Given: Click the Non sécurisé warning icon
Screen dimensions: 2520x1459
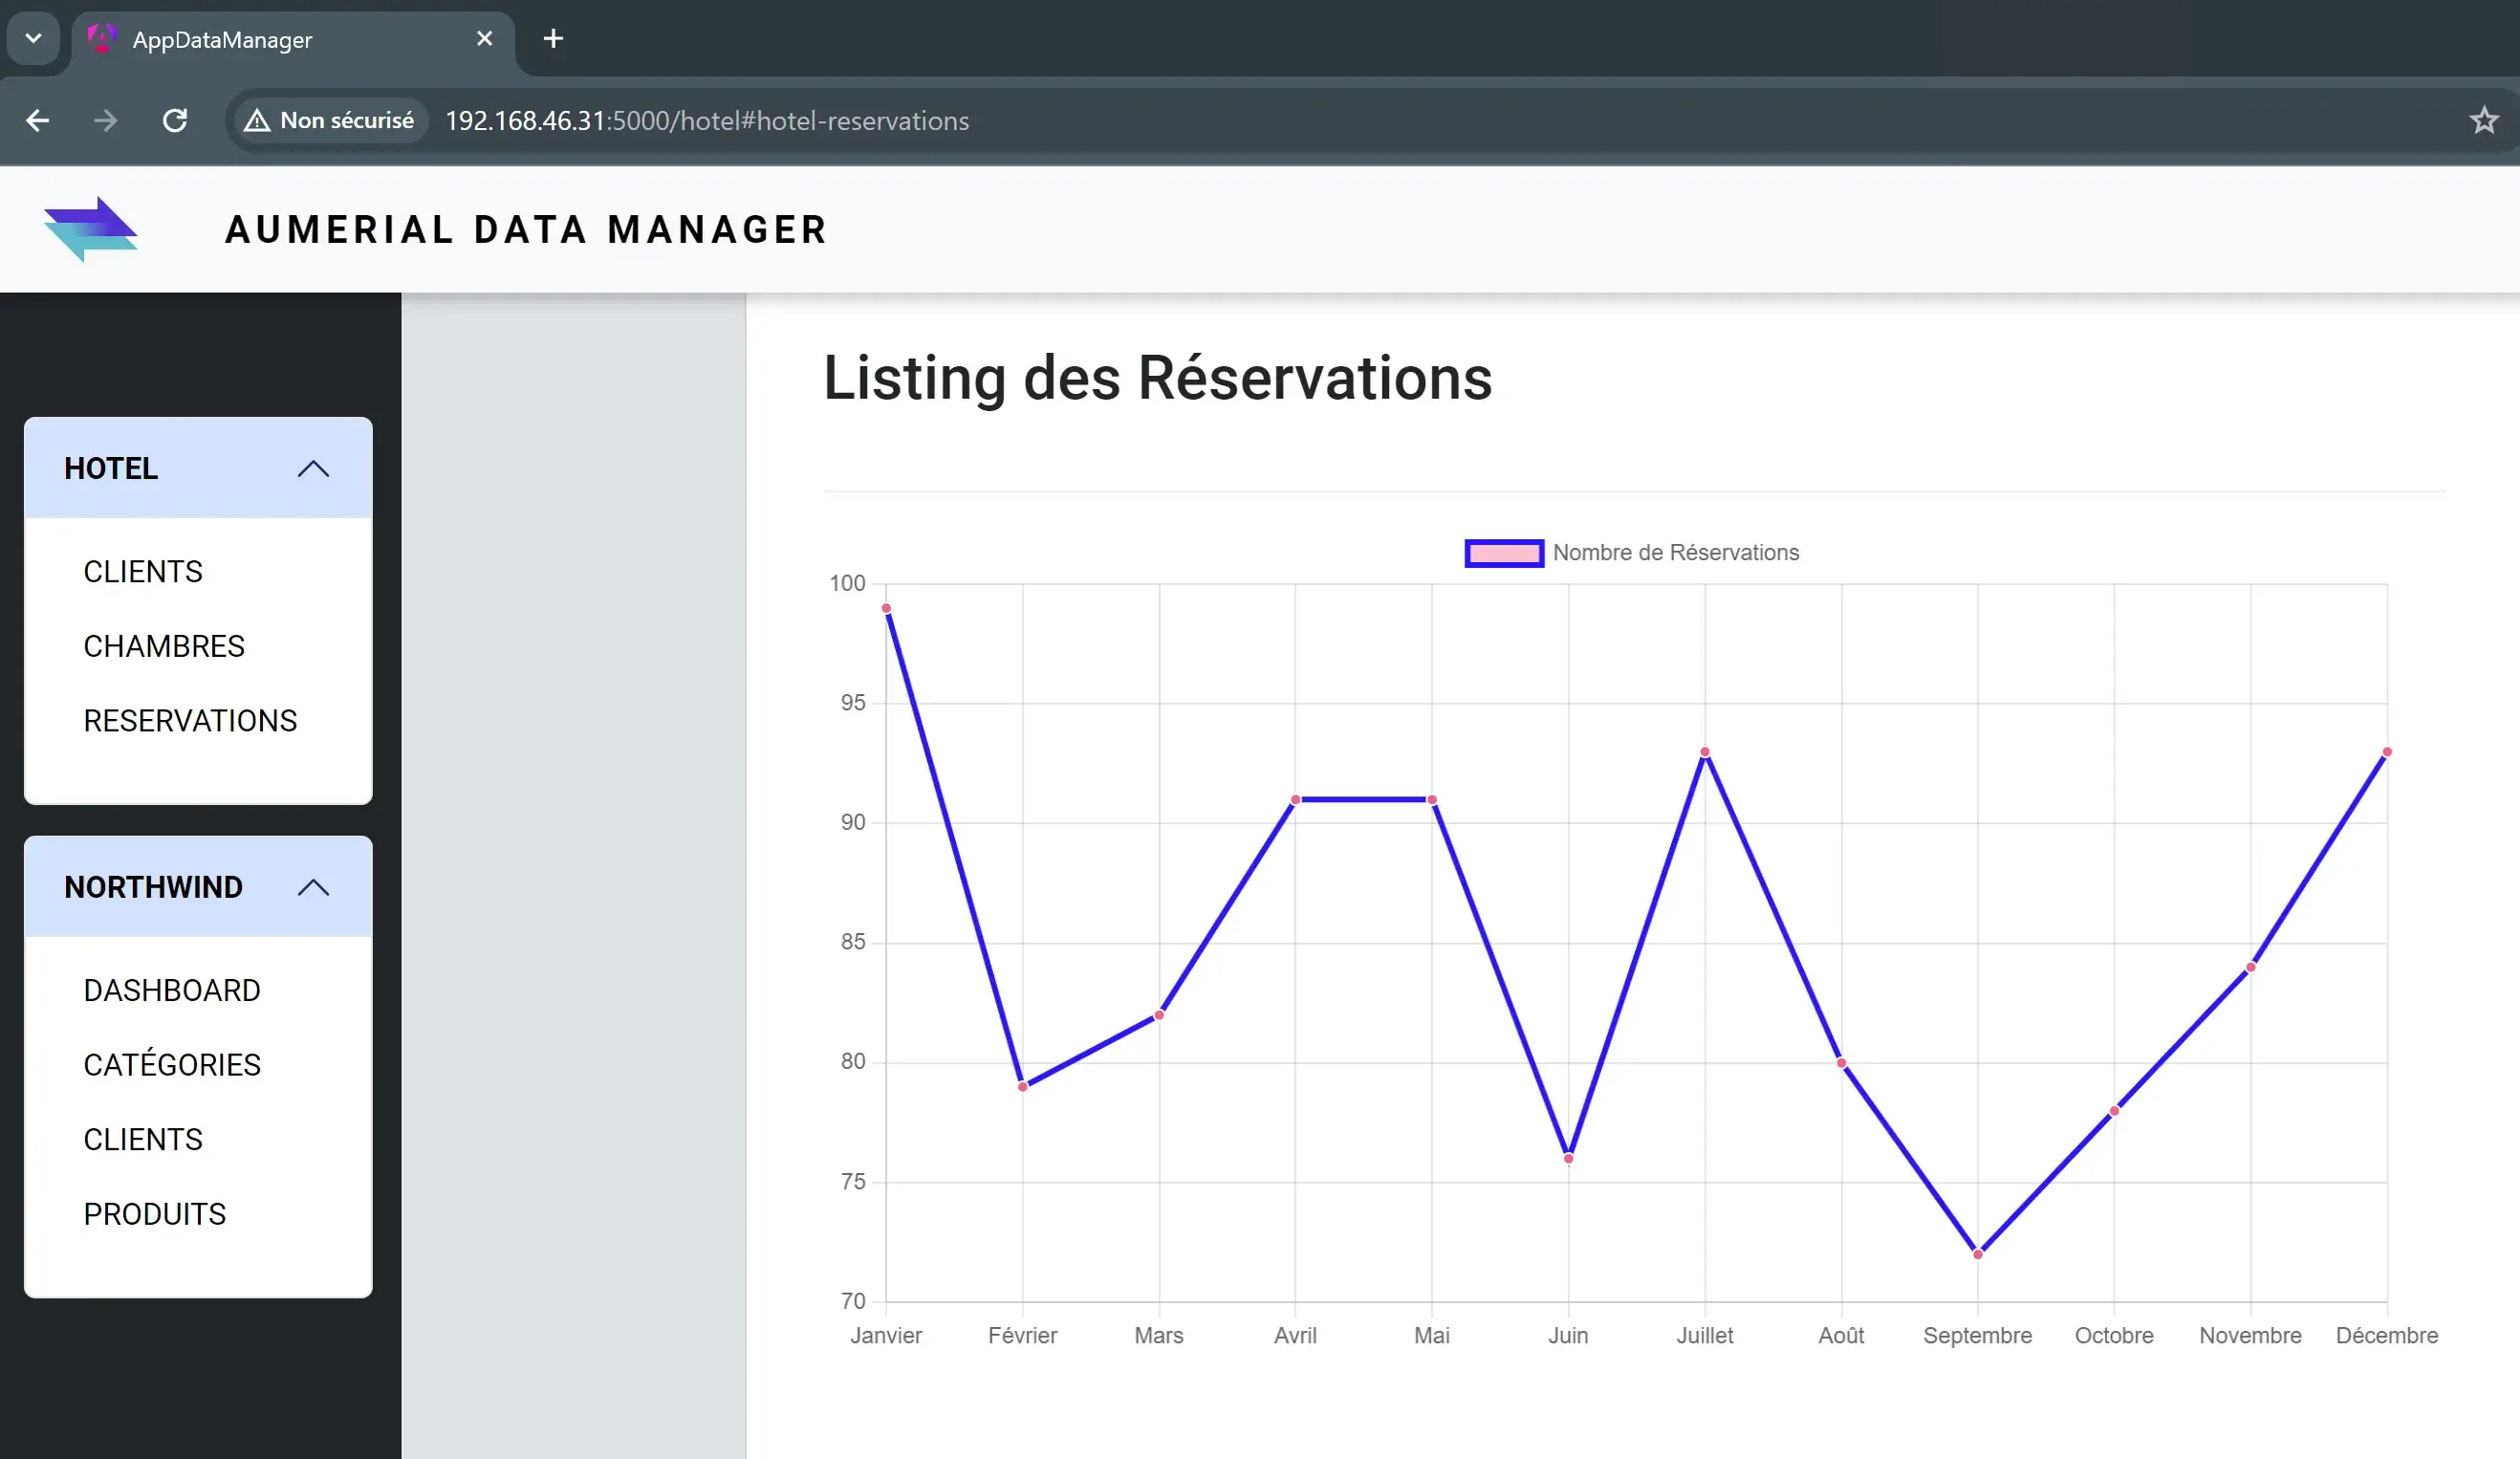Looking at the screenshot, I should tap(257, 121).
